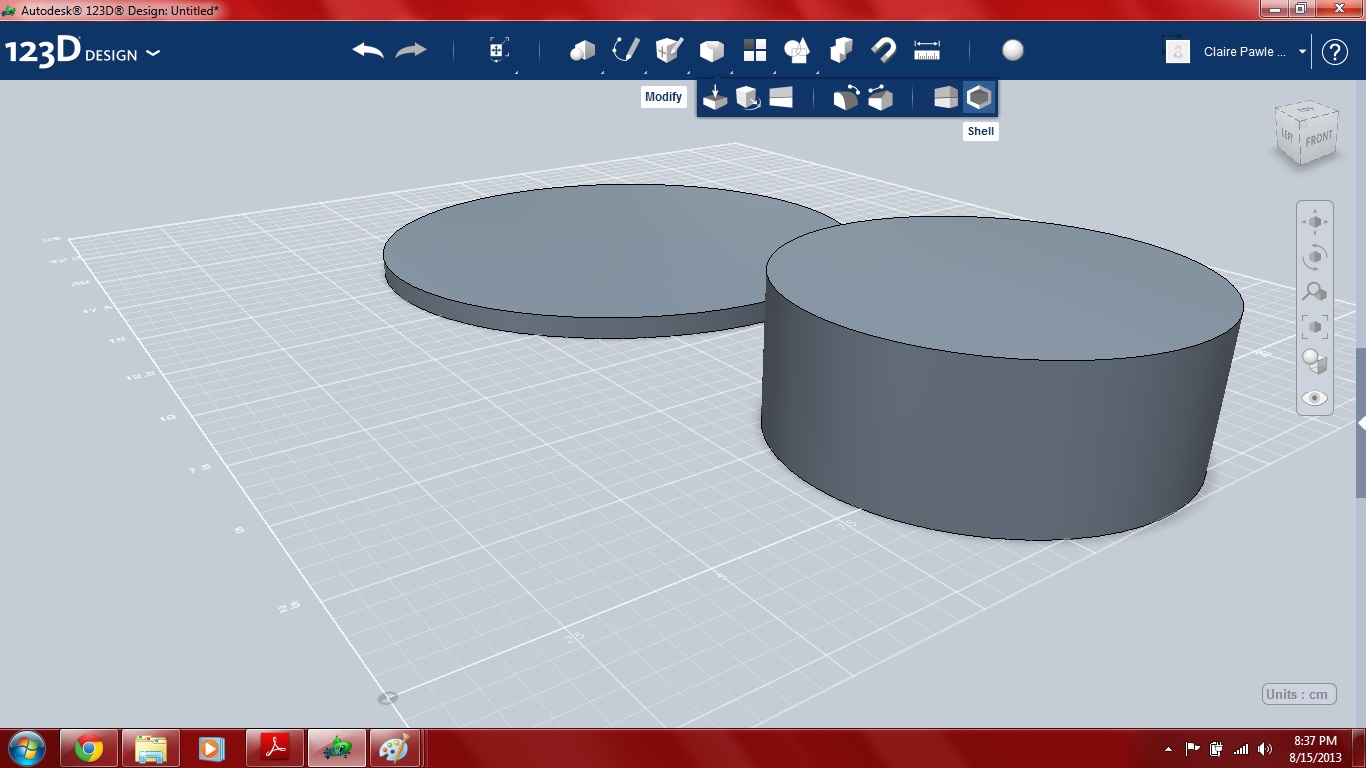Open the taskbar clock showing 8:37 PM
Image resolution: width=1366 pixels, height=768 pixels.
coord(1315,749)
